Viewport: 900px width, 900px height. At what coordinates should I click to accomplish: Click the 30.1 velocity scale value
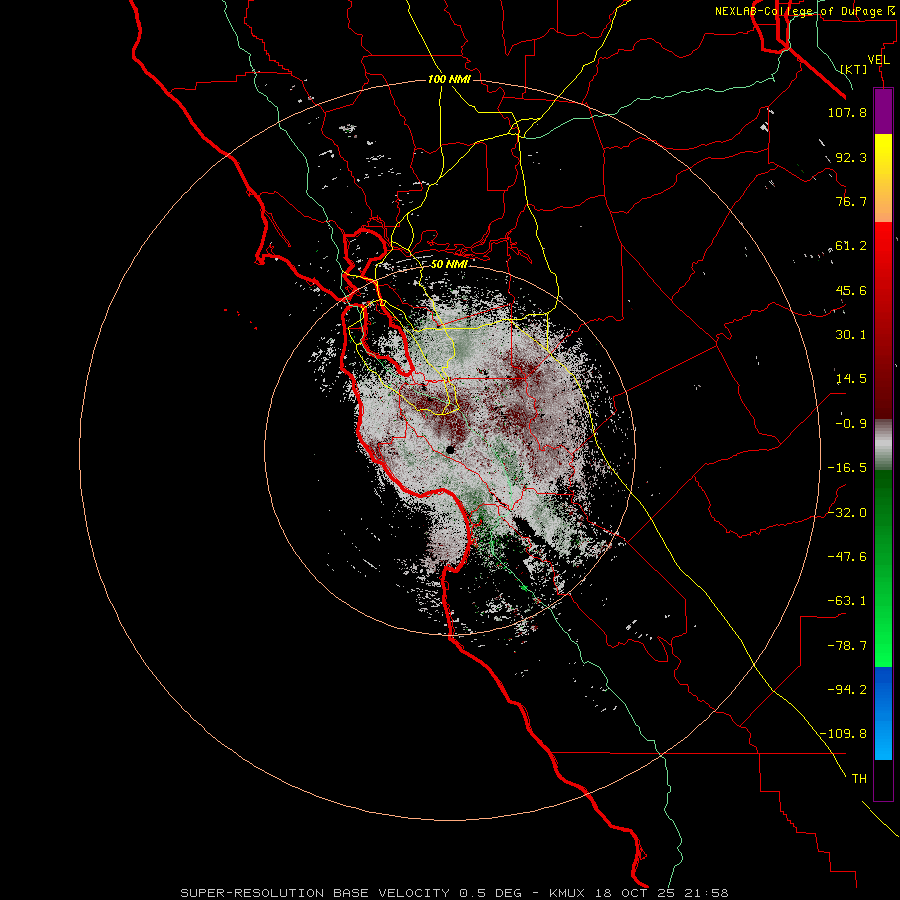coord(851,335)
